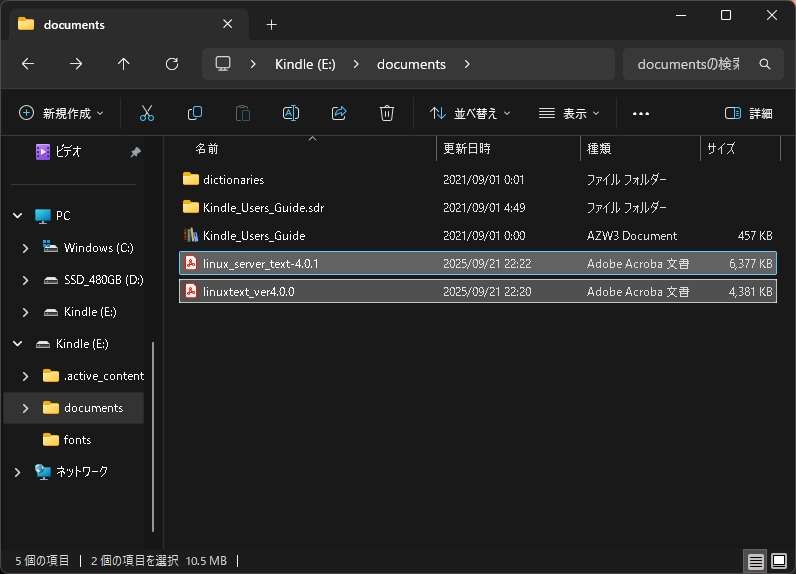Click the Share icon in toolbar

(339, 114)
